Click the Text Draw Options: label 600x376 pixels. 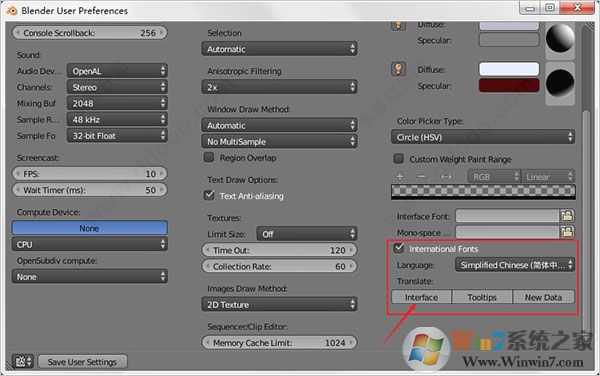pos(243,179)
